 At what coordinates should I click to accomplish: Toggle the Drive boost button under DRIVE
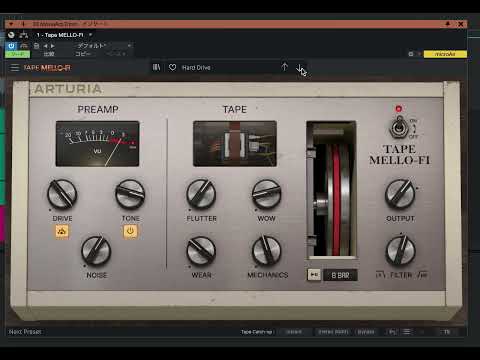[x=62, y=231]
